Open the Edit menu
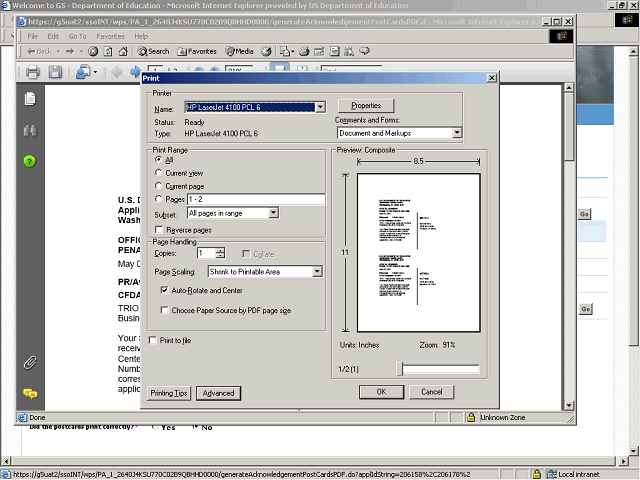The width and height of the screenshot is (640, 480). coord(53,36)
